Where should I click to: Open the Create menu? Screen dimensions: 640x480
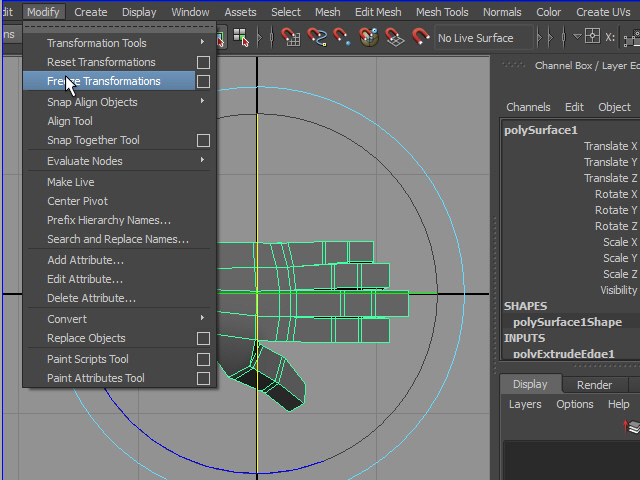pos(91,12)
